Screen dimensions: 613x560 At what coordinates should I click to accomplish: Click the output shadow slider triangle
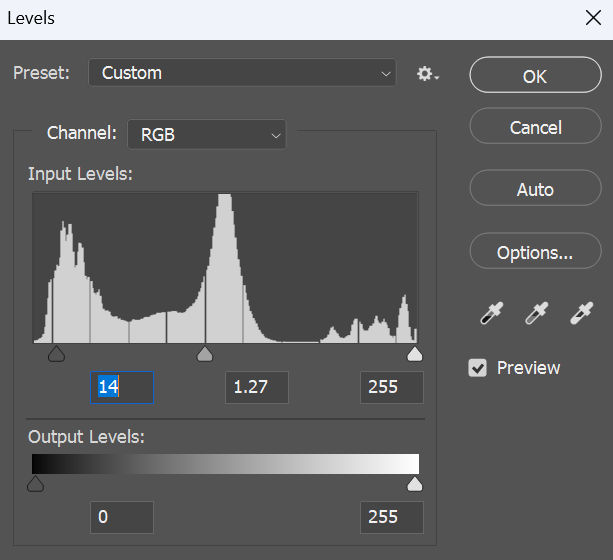click(x=35, y=483)
